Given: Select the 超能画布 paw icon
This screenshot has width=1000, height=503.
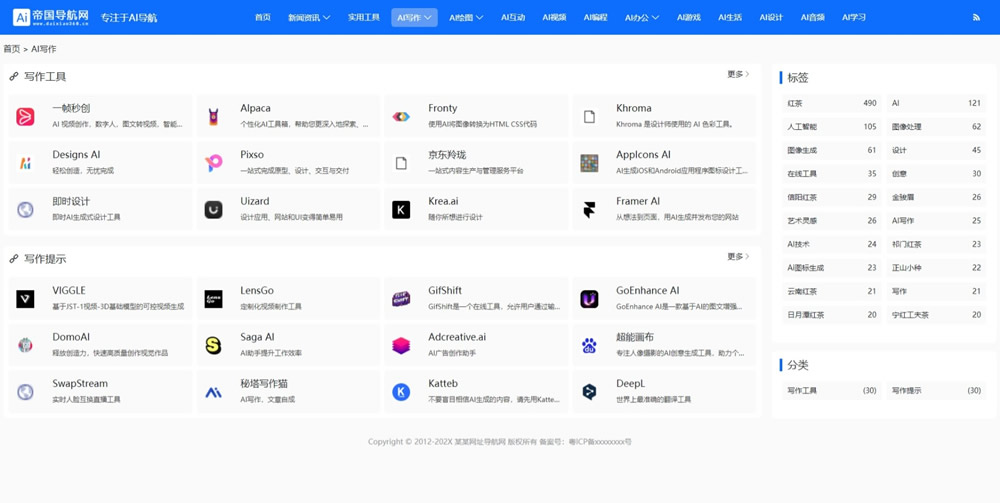Looking at the screenshot, I should pyautogui.click(x=589, y=345).
